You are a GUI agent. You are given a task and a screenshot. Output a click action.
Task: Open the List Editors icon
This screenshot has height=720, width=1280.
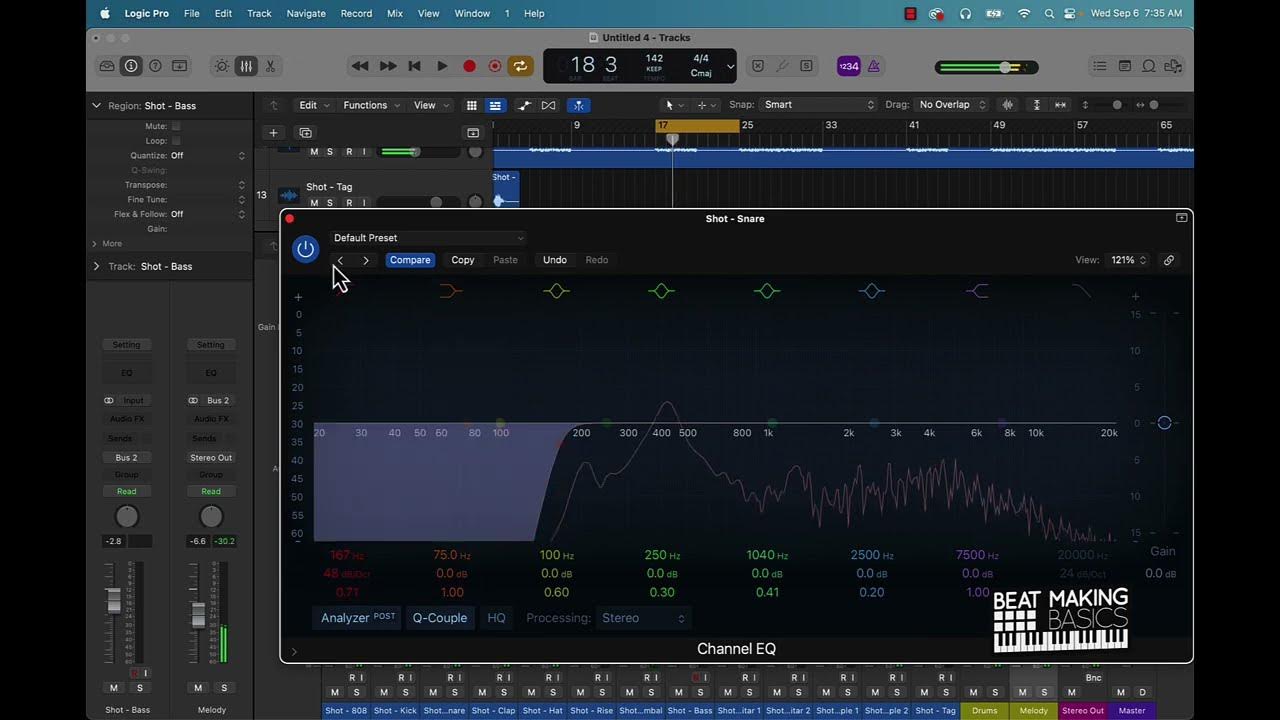(x=1100, y=66)
